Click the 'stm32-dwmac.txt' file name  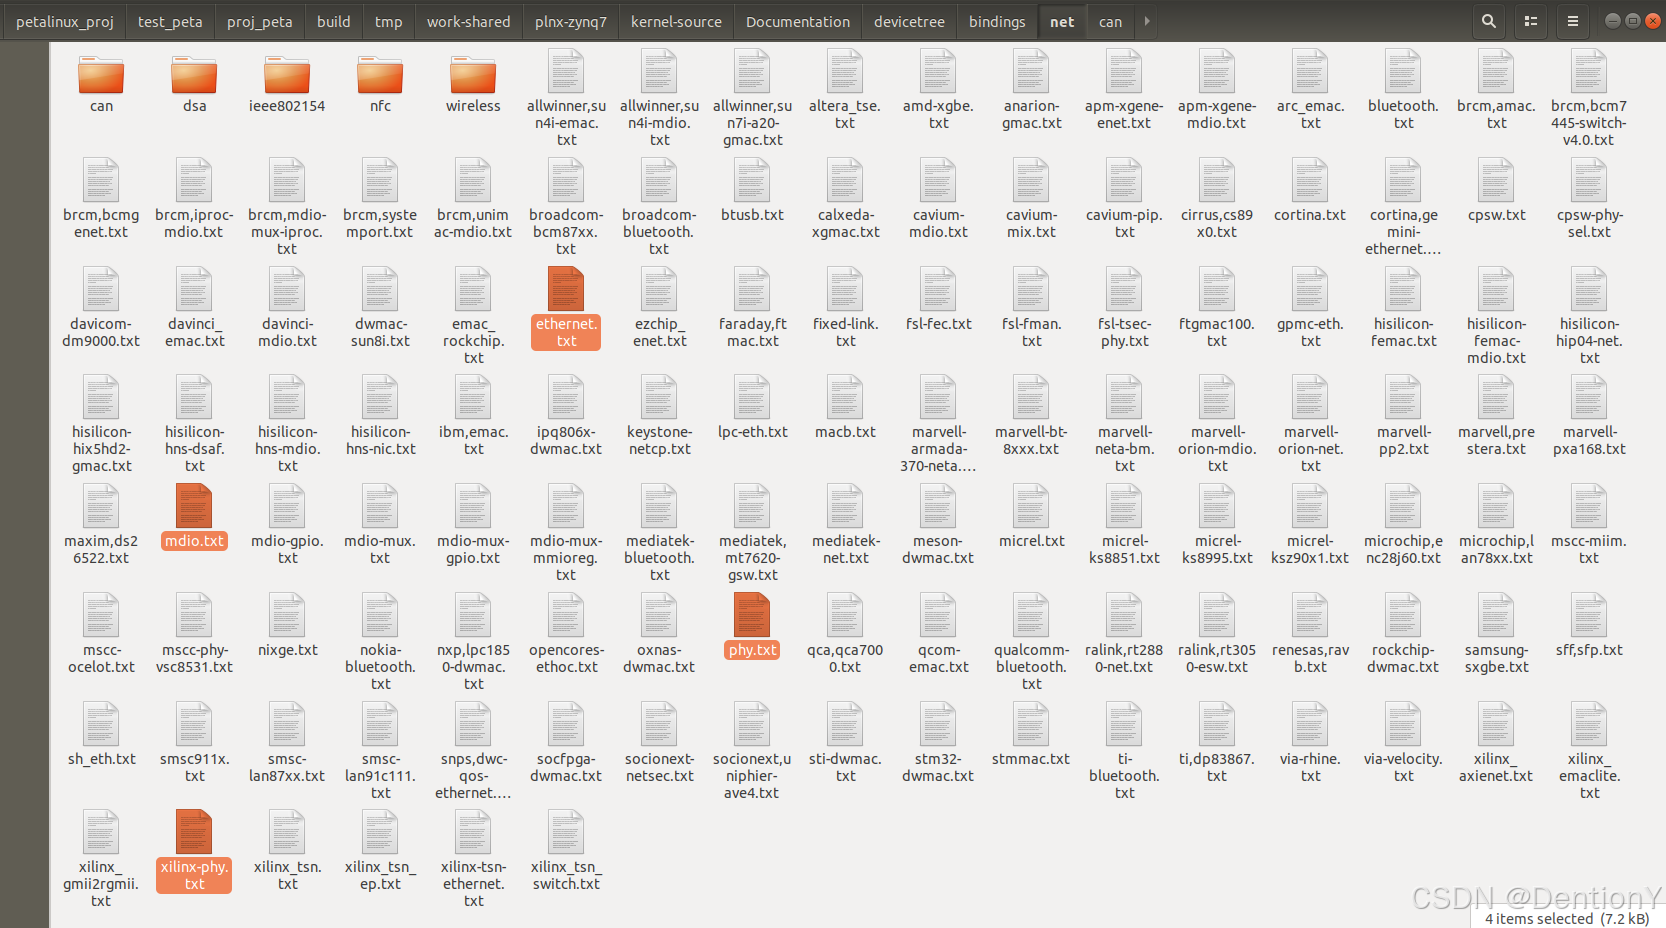(x=938, y=768)
